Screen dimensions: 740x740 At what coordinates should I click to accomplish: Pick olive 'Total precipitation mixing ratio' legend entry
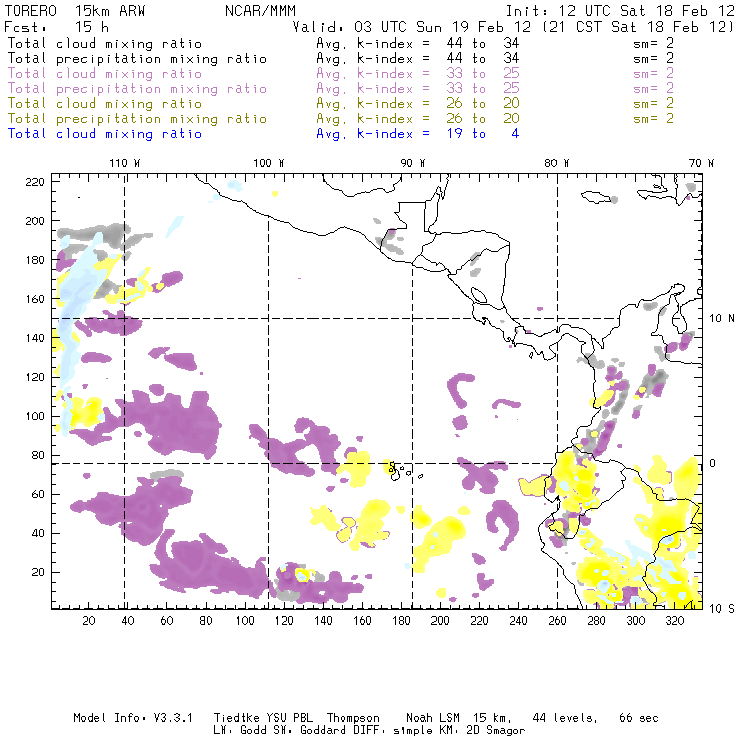tap(137, 119)
